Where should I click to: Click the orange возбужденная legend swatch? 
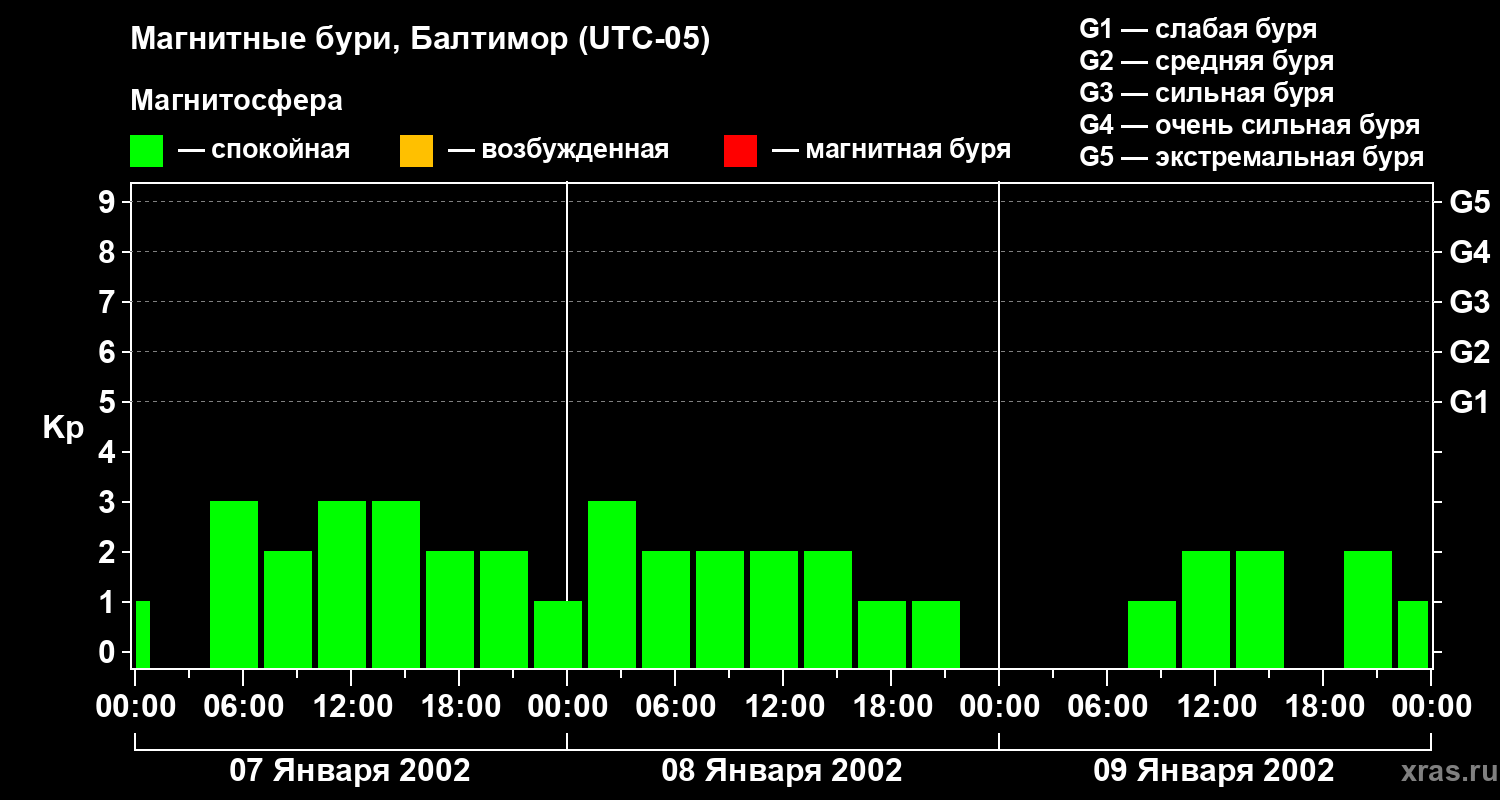coord(416,151)
